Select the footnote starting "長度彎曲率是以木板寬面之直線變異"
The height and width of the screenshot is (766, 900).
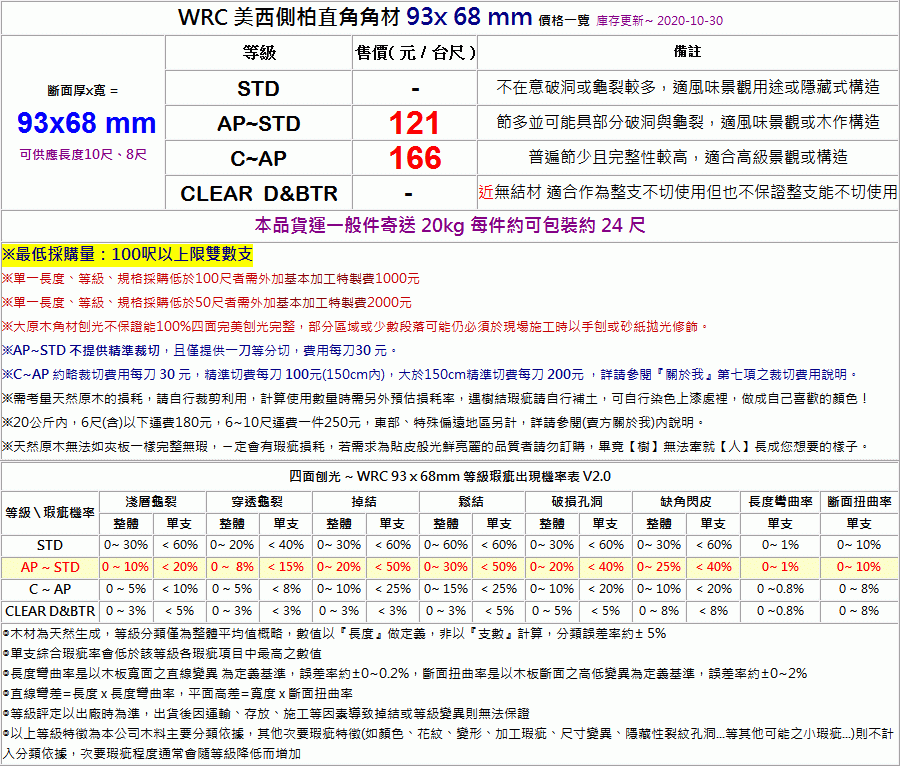[x=405, y=674]
